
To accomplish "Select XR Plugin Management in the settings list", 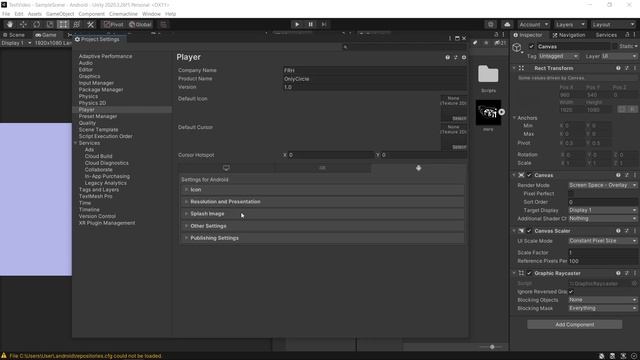I will (107, 223).
